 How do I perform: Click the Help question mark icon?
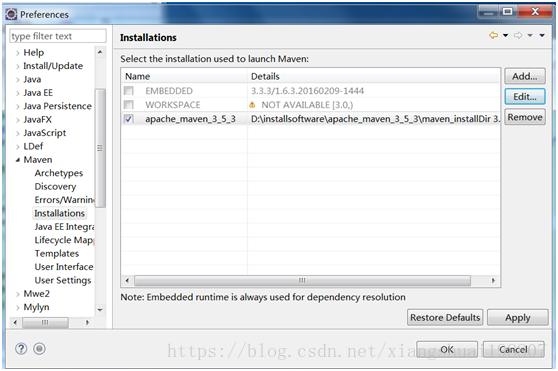click(x=21, y=349)
